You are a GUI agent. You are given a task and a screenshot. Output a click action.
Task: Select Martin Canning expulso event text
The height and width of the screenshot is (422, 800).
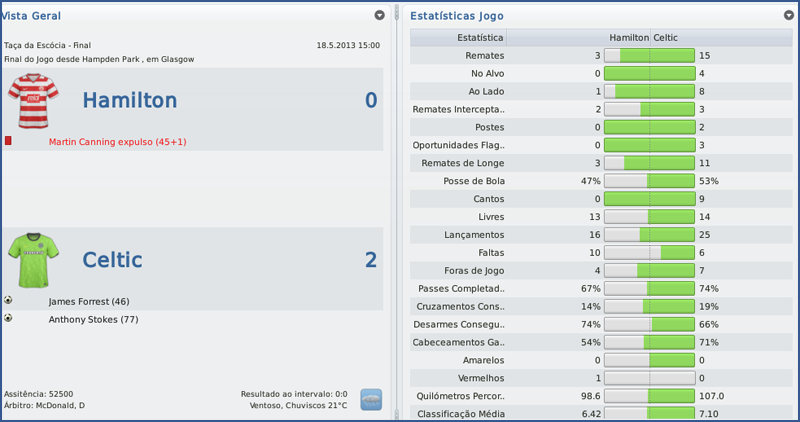point(117,142)
